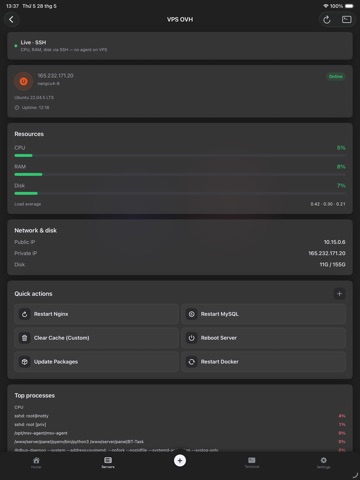Tap the RAM 8% value

click(341, 167)
